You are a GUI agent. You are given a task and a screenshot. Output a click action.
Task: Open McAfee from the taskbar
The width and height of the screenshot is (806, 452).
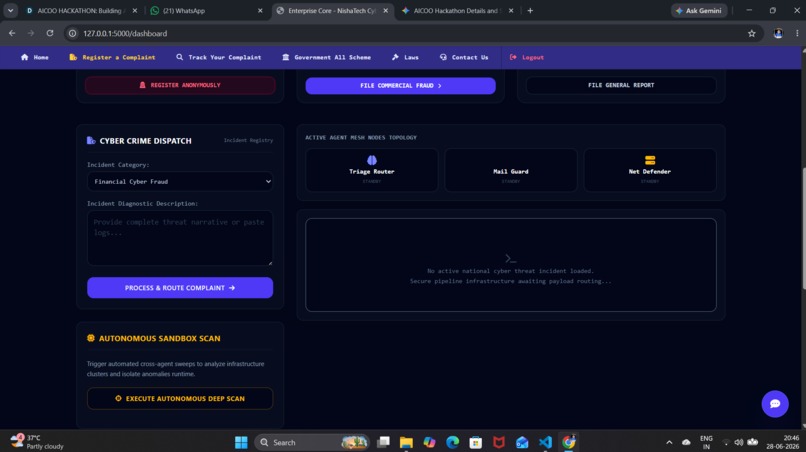[x=499, y=442]
